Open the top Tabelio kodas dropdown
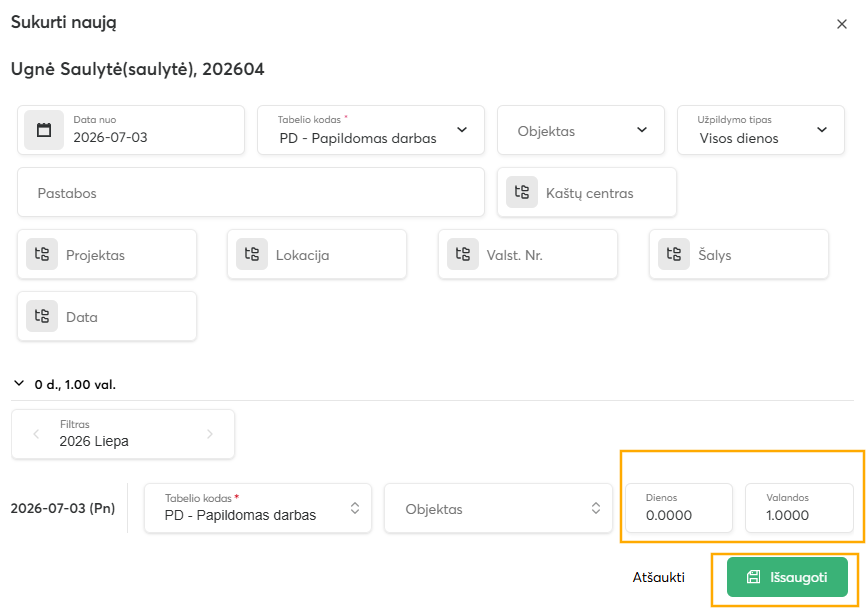The width and height of the screenshot is (866, 608). (x=371, y=130)
